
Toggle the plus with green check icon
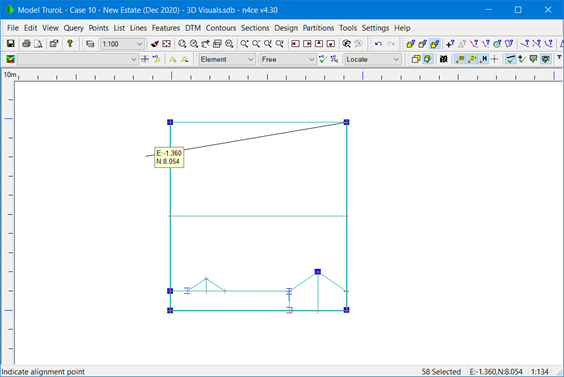pyautogui.click(x=522, y=59)
